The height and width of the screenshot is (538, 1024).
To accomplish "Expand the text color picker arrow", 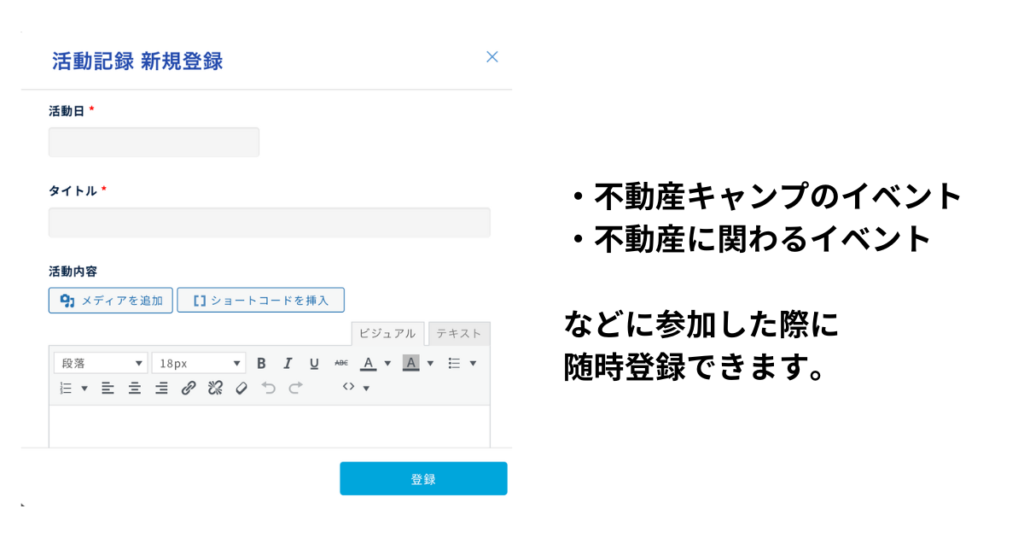I will click(387, 363).
